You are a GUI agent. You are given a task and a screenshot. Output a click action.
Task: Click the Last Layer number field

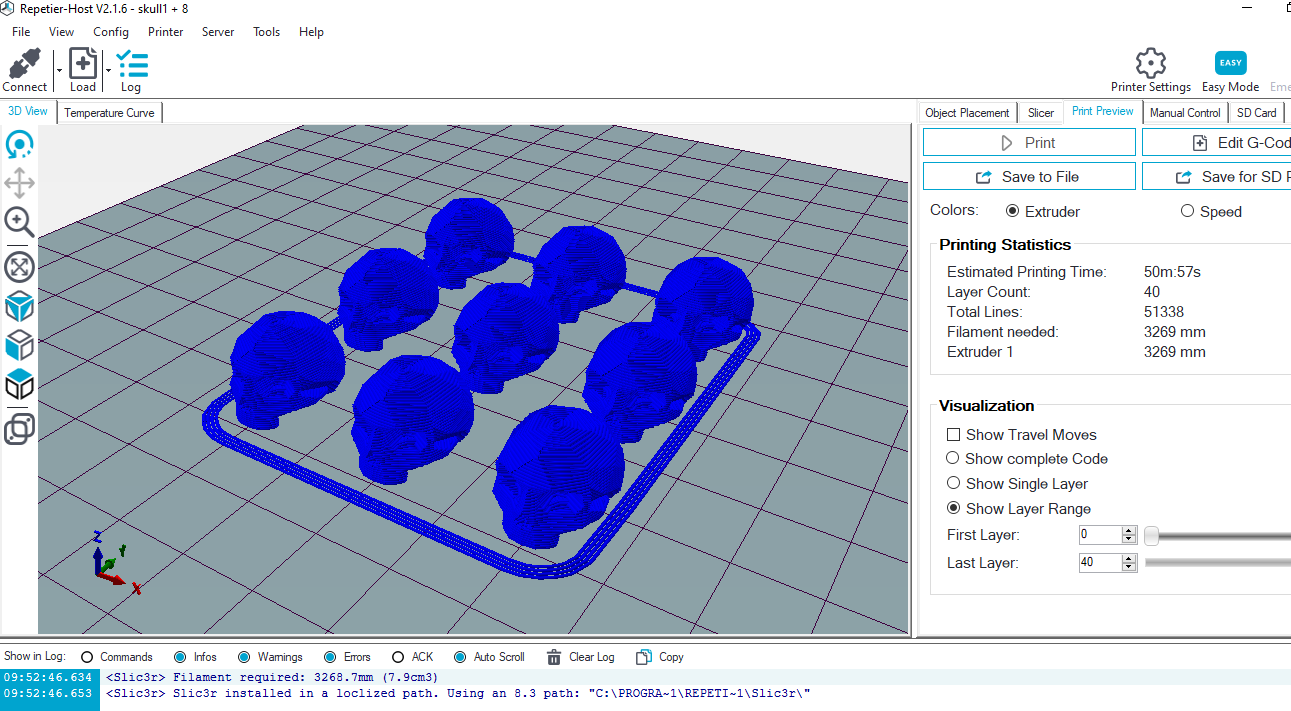coord(1100,563)
